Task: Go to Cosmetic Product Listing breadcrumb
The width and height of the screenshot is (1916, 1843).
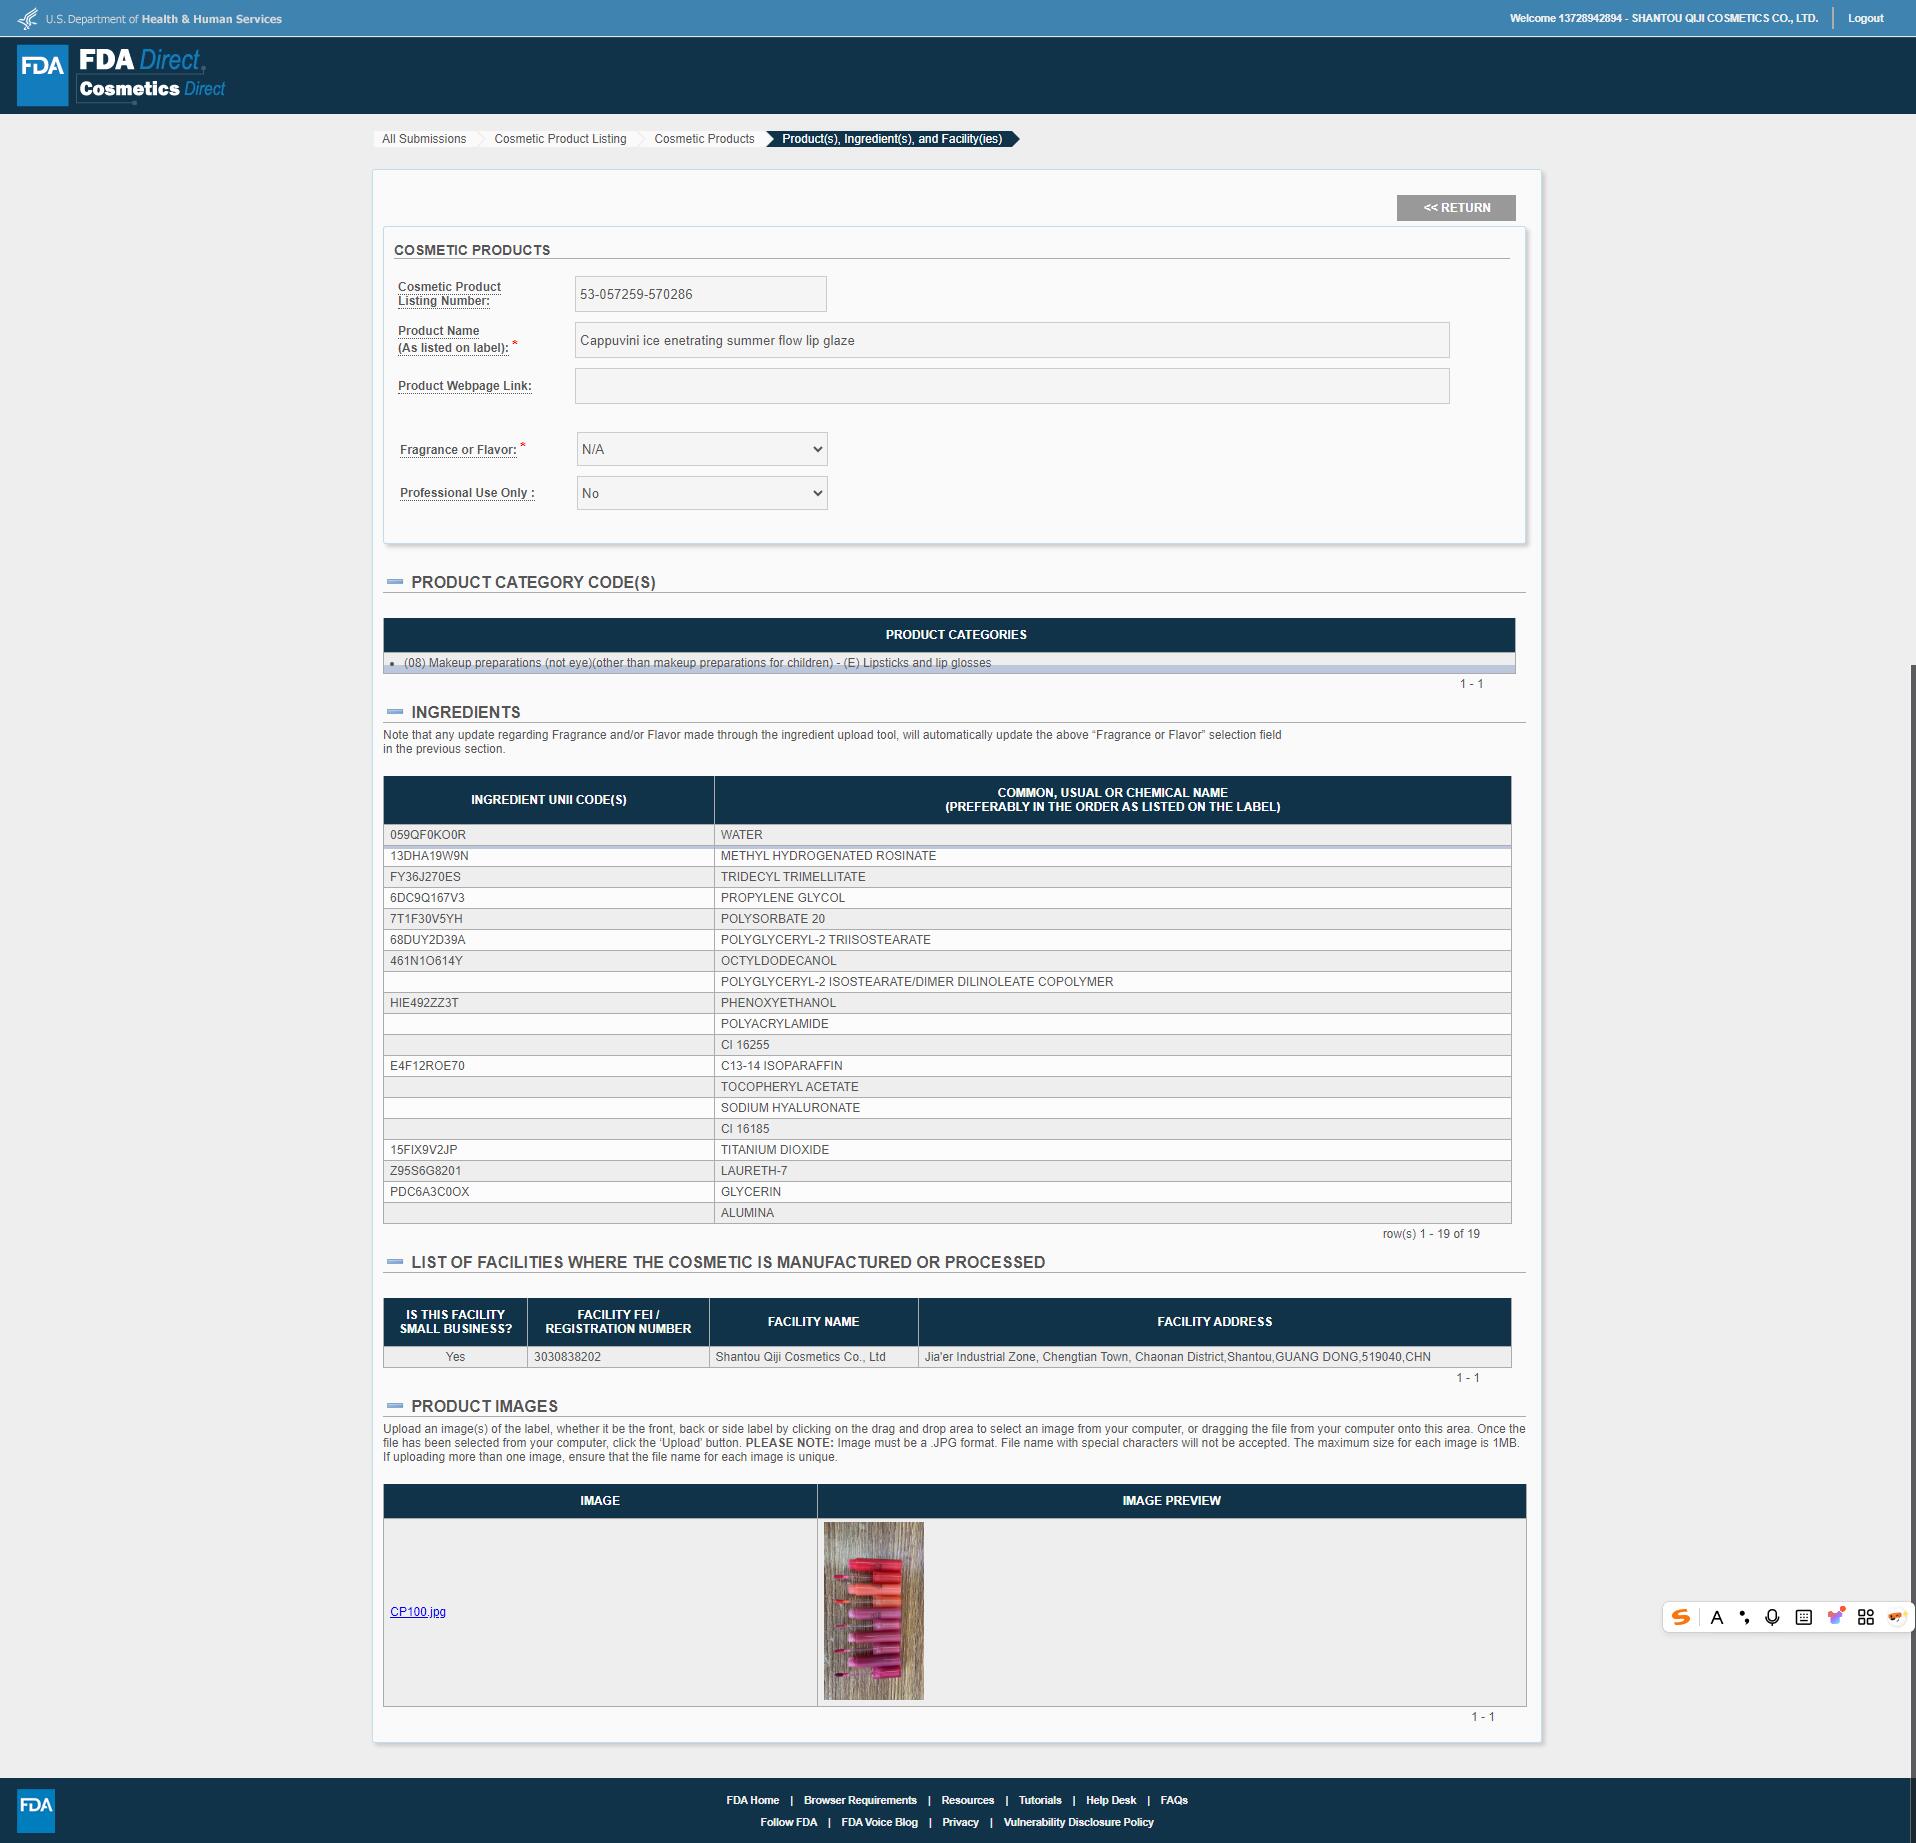Action: (560, 139)
